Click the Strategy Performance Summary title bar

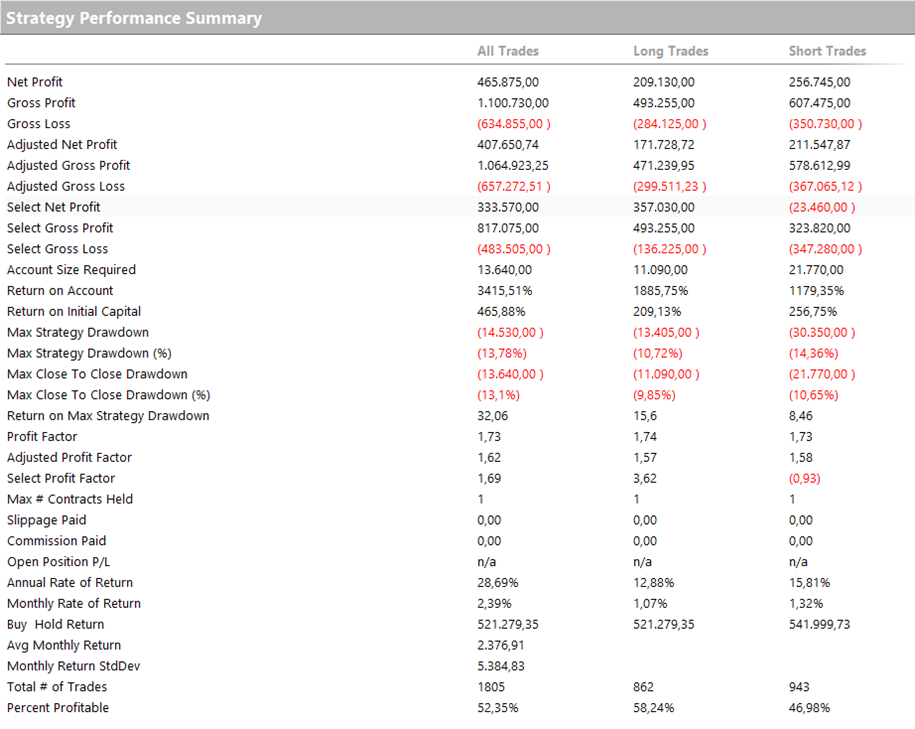click(x=134, y=18)
